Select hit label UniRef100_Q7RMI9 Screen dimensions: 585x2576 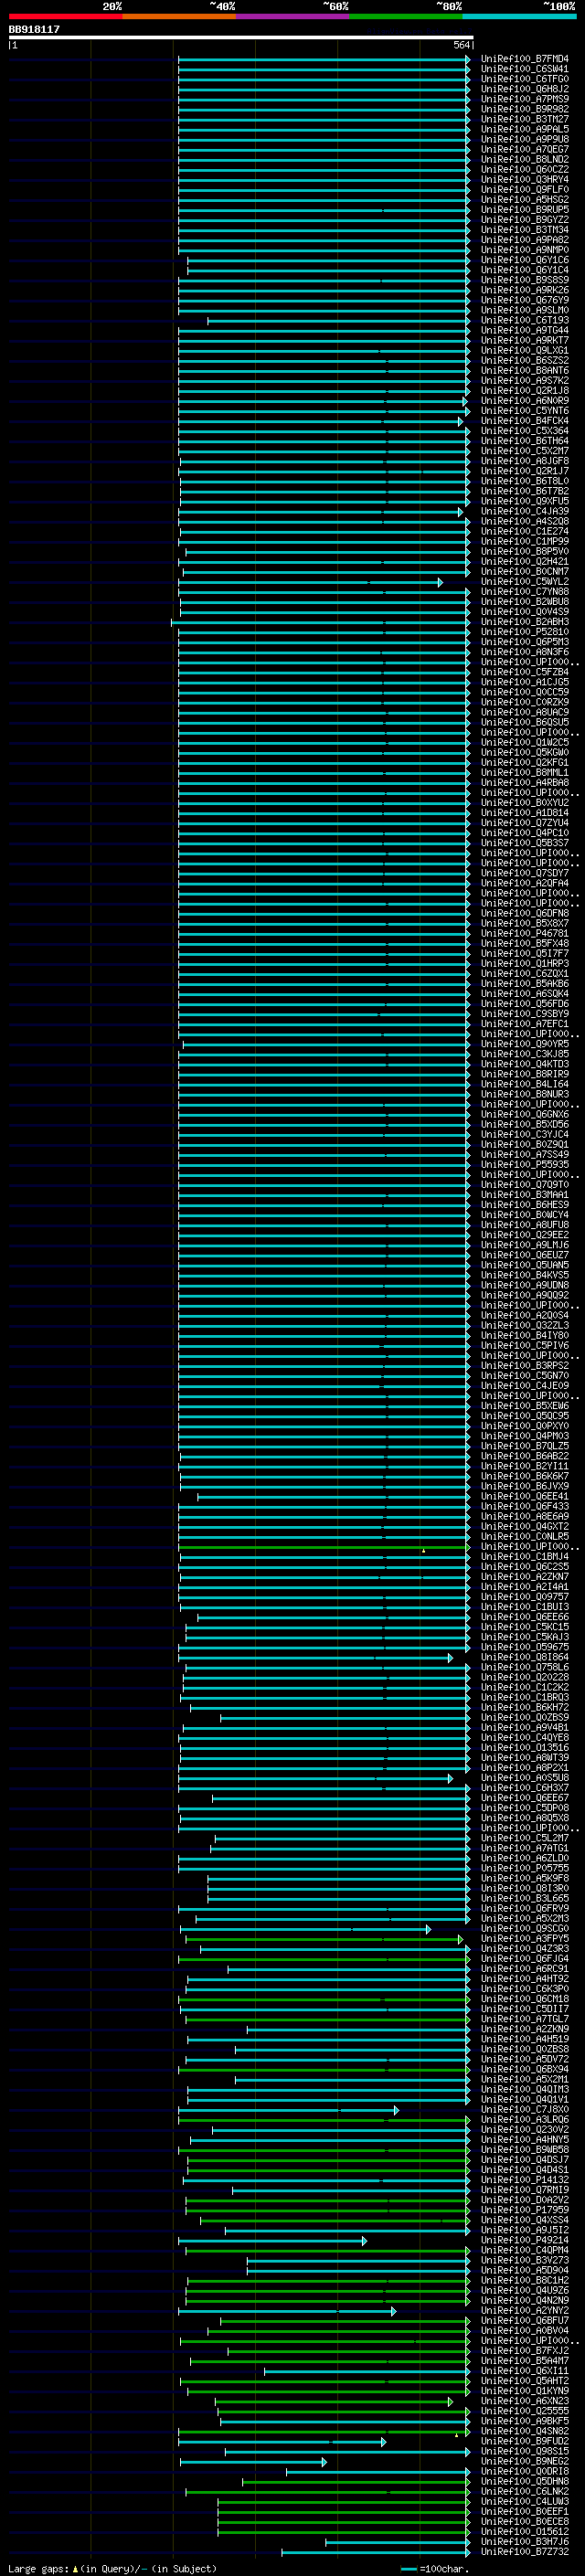tap(524, 2189)
